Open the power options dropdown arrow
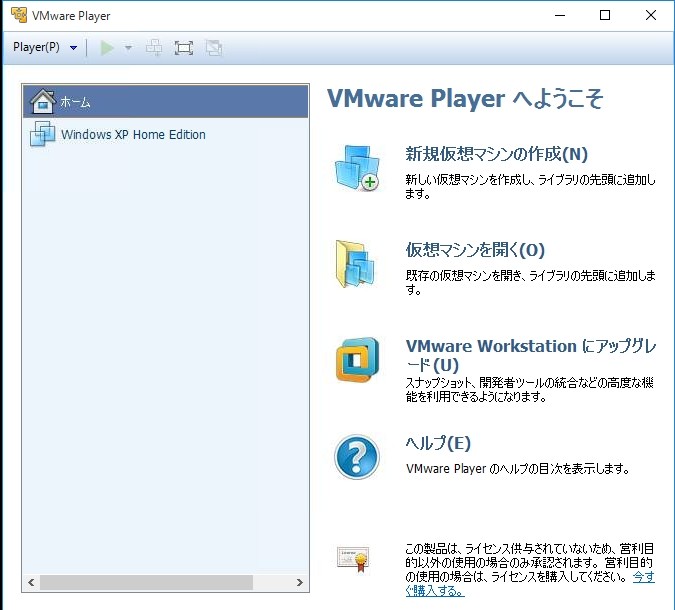This screenshot has width=675, height=610. pyautogui.click(x=128, y=48)
